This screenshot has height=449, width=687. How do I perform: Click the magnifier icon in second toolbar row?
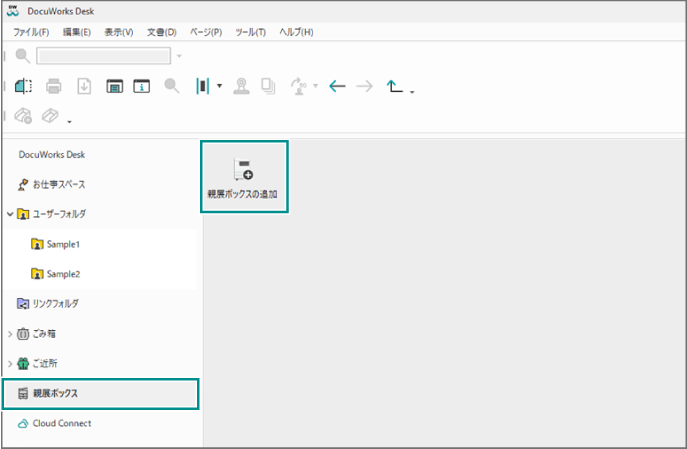[172, 86]
